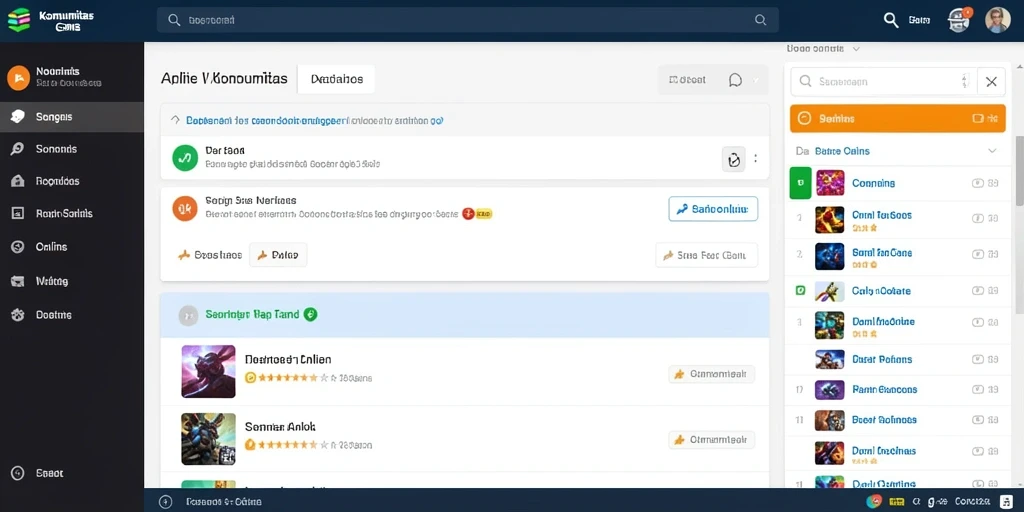Toggle the green marker beside Connains row
Screen dimensions: 1024x512
[x=801, y=183]
